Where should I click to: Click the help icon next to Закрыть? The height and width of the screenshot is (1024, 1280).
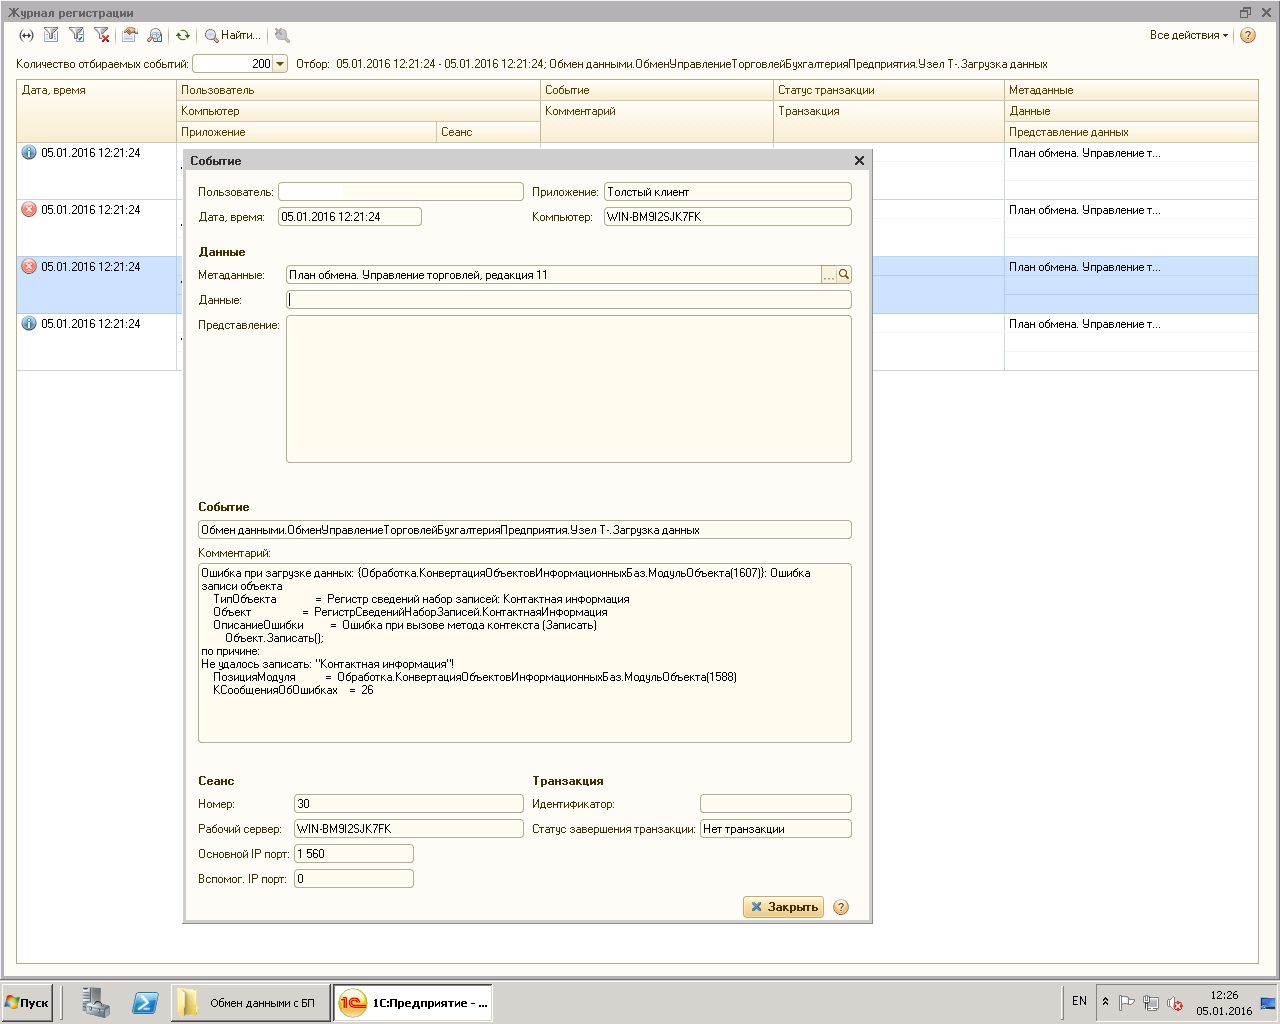841,907
